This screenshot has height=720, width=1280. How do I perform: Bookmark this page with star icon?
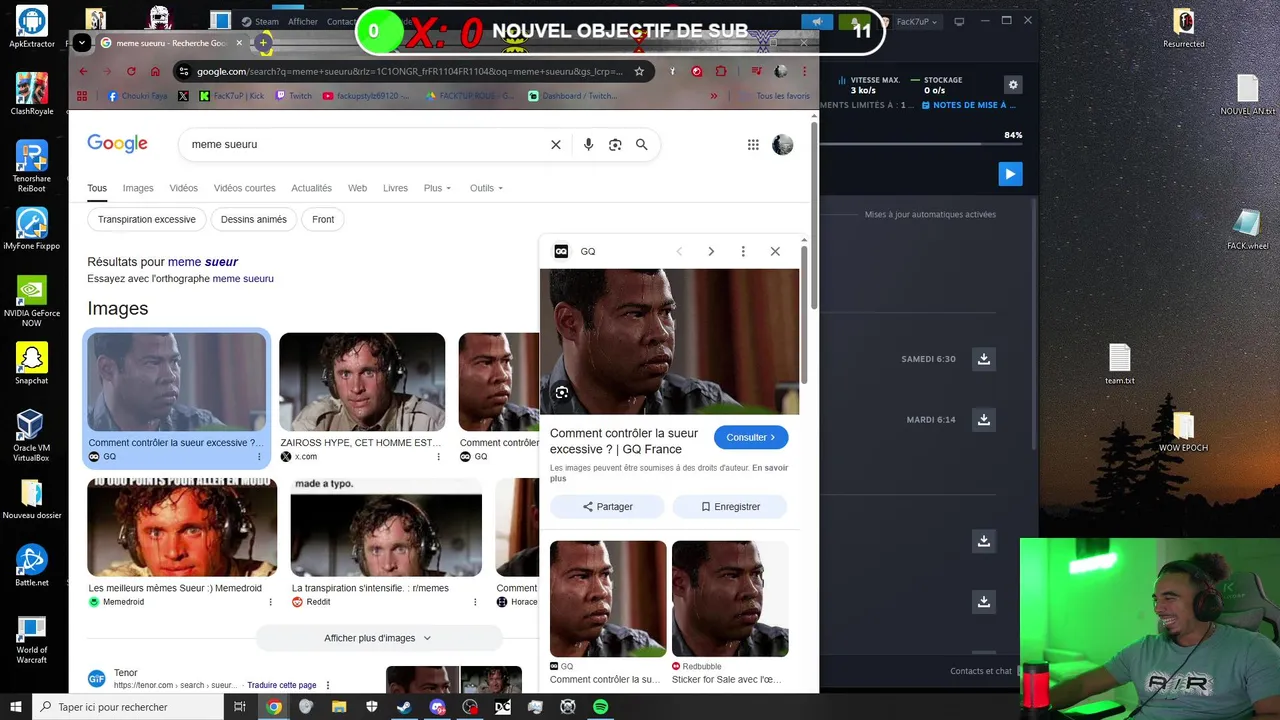pos(639,71)
